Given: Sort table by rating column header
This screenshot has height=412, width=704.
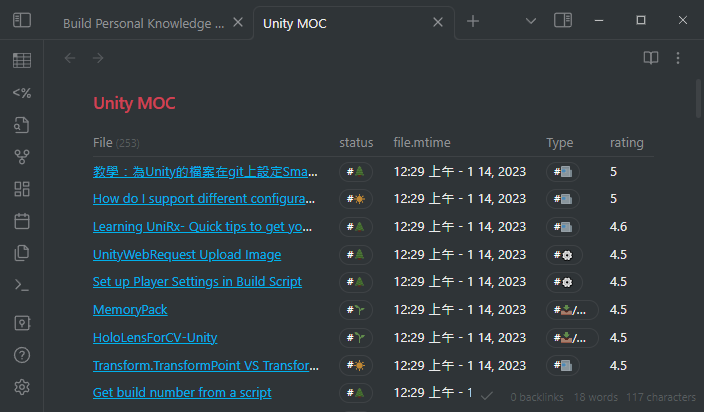Looking at the screenshot, I should 627,143.
